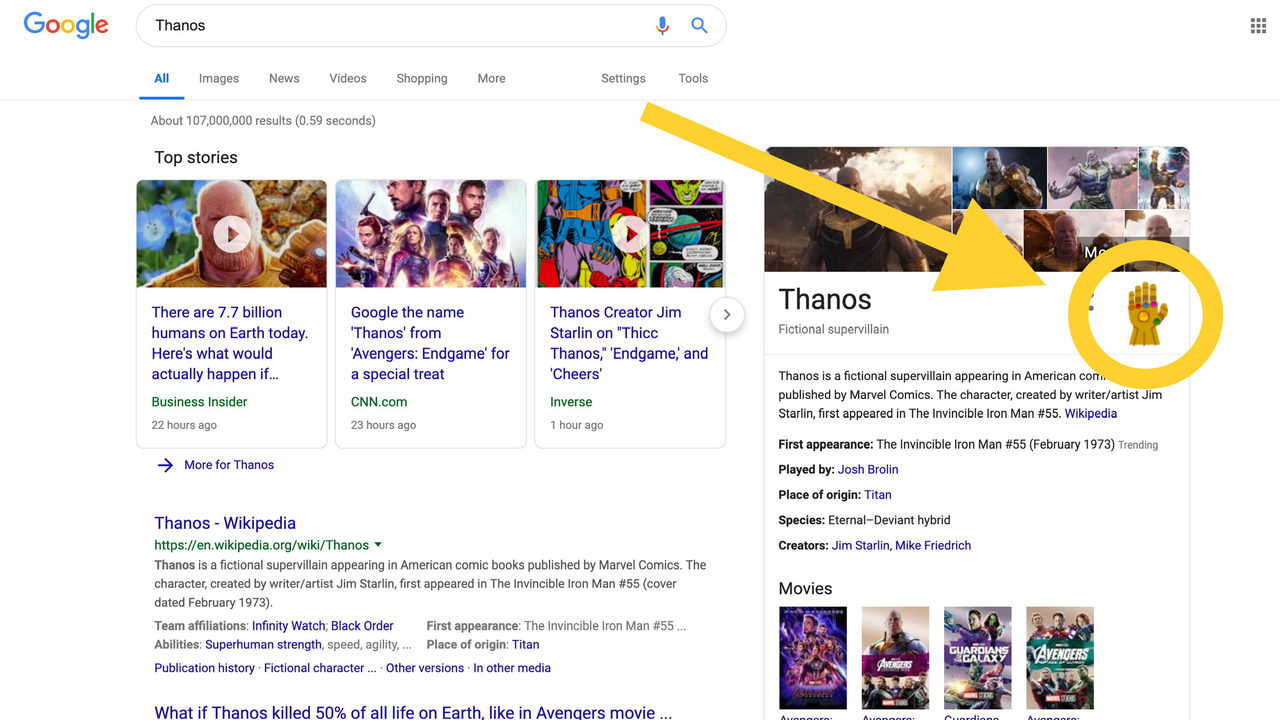The image size is (1280, 720).
Task: Open the Thanos - Wikipedia result
Action: [x=225, y=523]
